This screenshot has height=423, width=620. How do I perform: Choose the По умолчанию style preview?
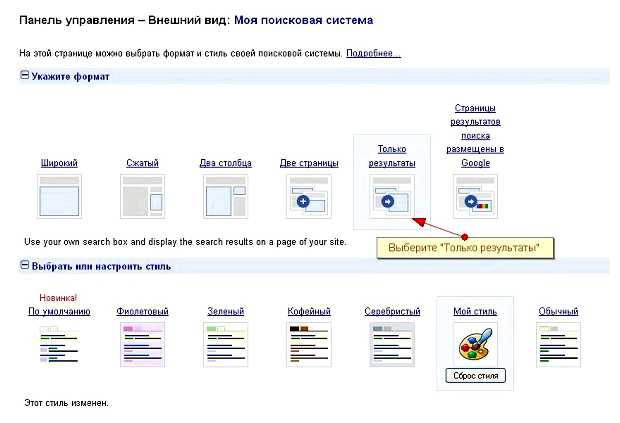(x=59, y=343)
